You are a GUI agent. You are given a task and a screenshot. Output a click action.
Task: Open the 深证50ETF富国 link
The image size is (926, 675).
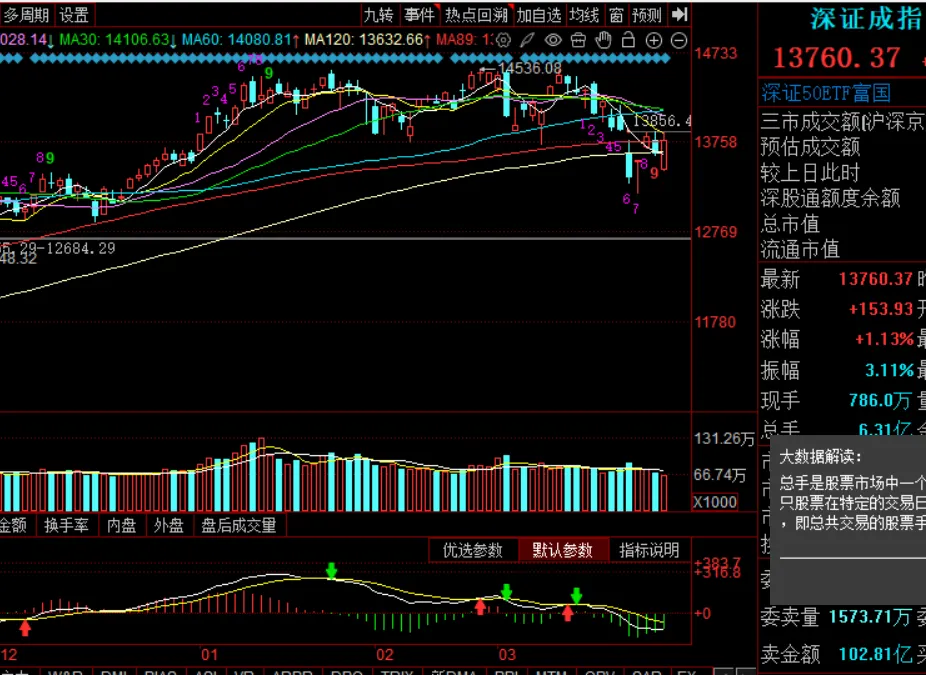click(x=826, y=93)
